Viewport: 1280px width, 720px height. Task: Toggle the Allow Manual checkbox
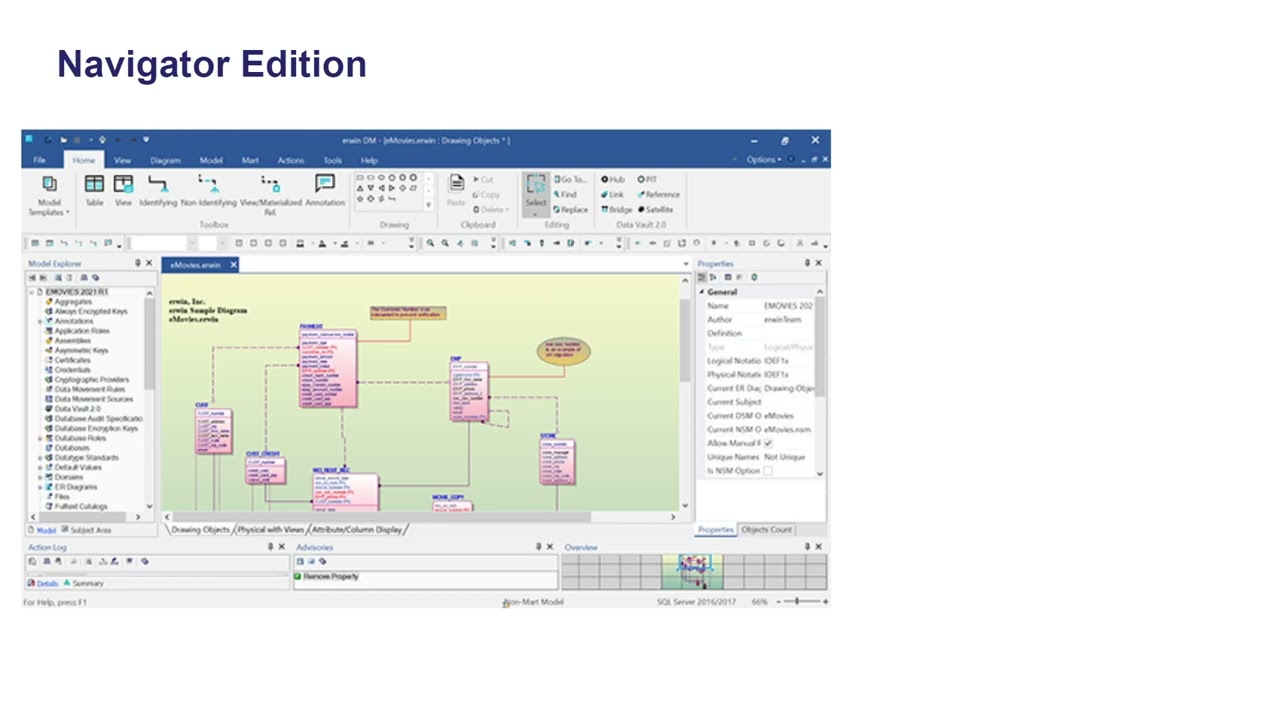[768, 443]
